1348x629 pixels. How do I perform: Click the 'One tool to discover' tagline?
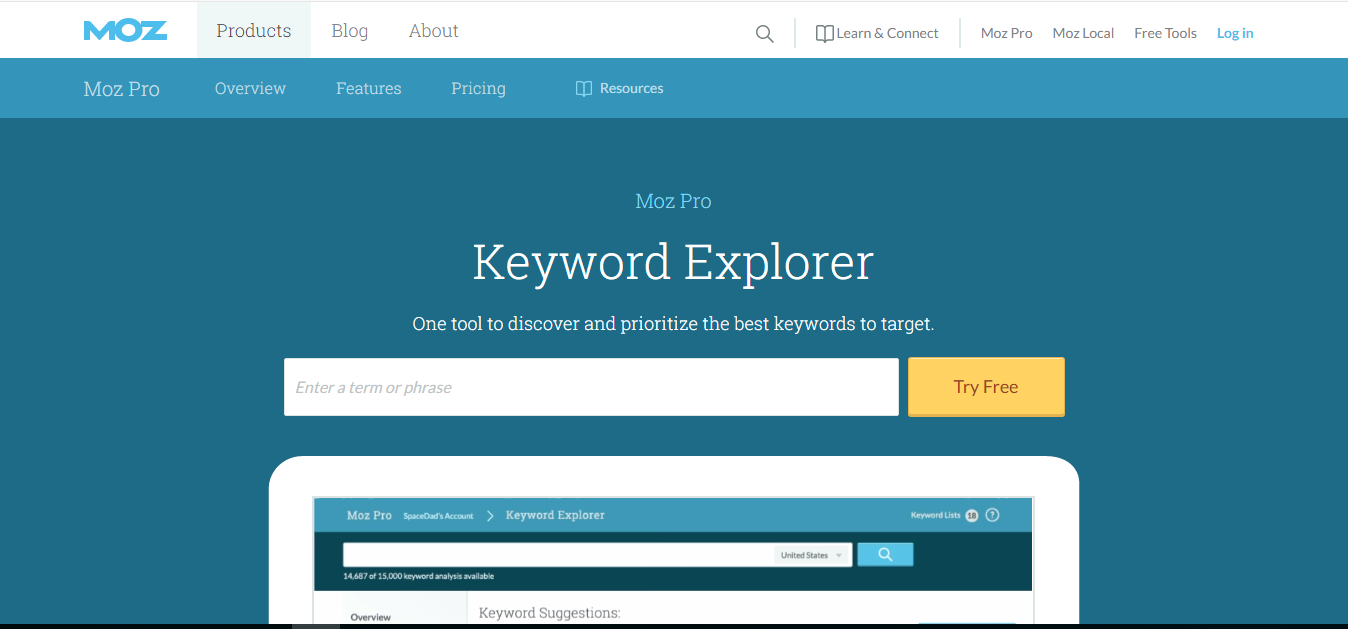(x=673, y=324)
